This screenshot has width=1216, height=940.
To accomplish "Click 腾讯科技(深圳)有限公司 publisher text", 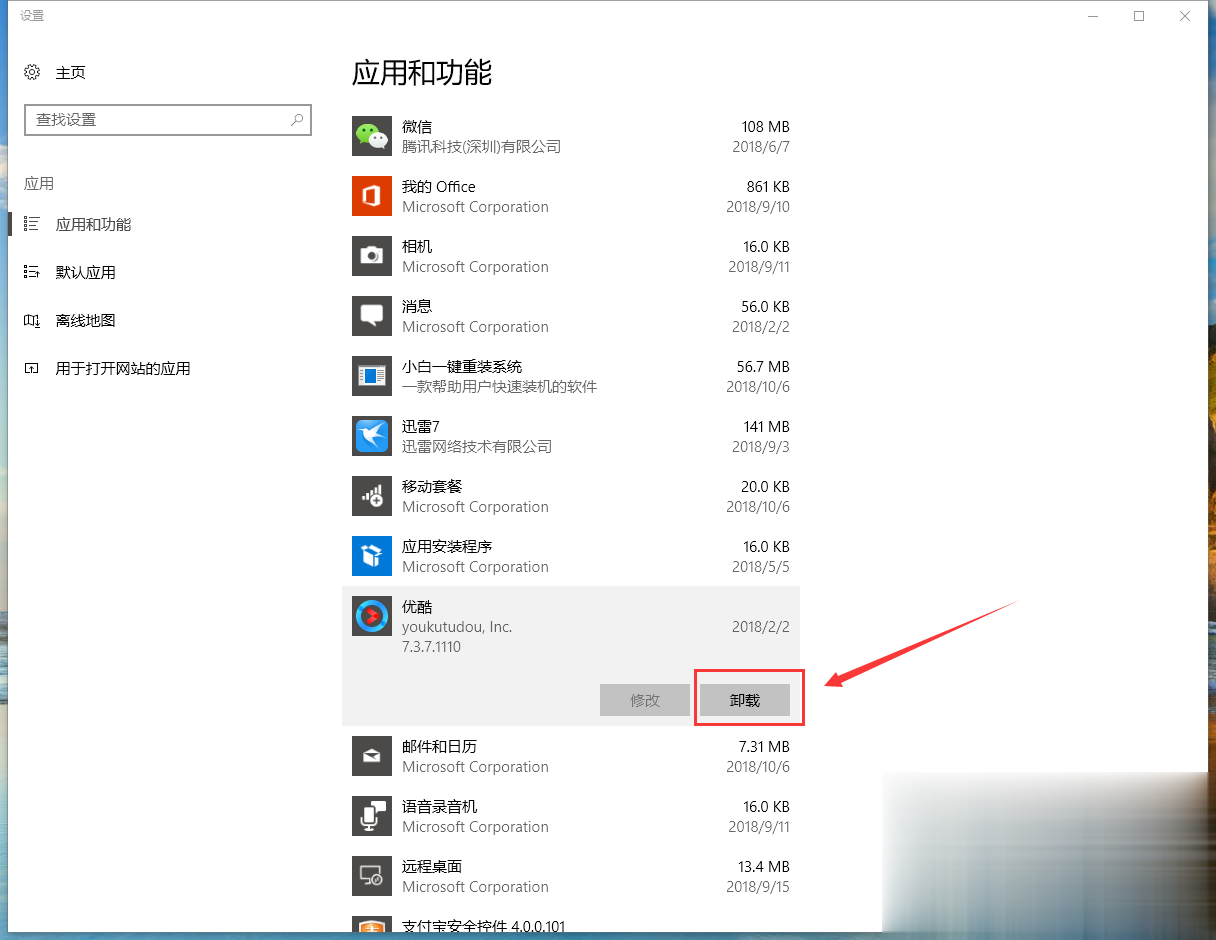I will coord(481,146).
